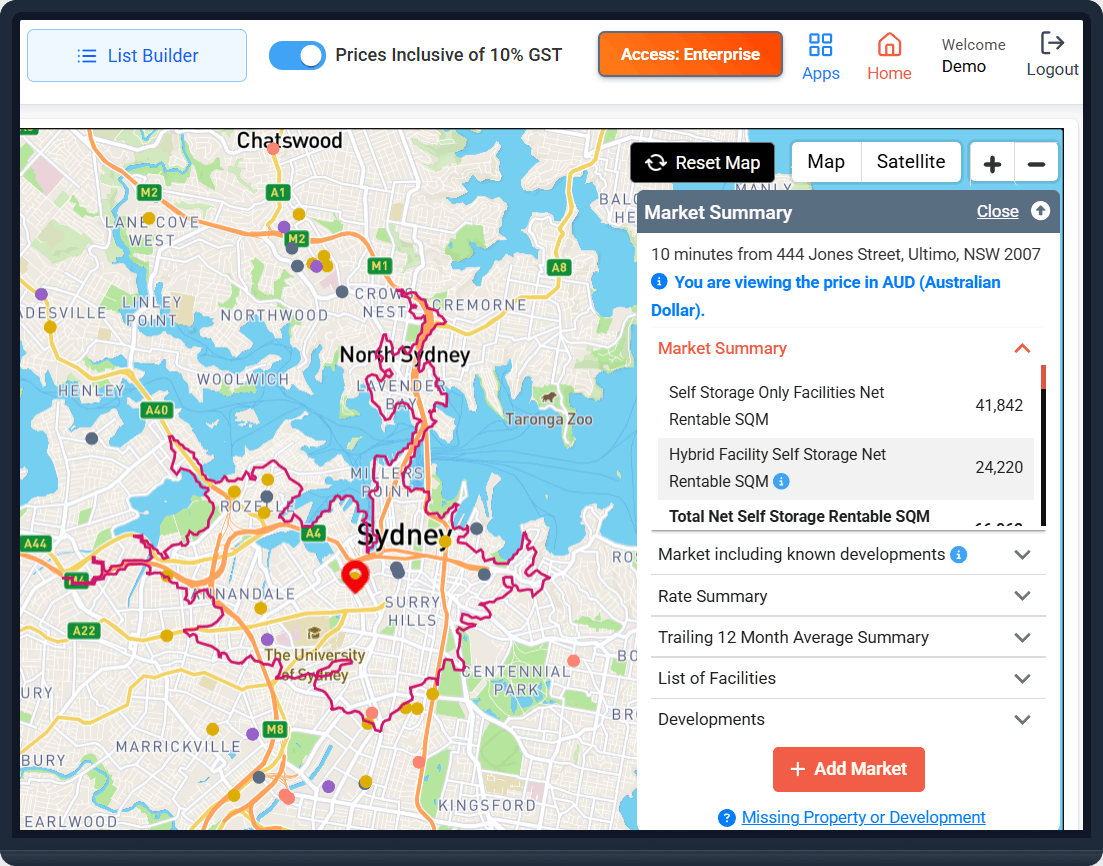Click the panel collapse up-arrow circle icon
Viewport: 1103px width, 866px height.
tap(1040, 210)
